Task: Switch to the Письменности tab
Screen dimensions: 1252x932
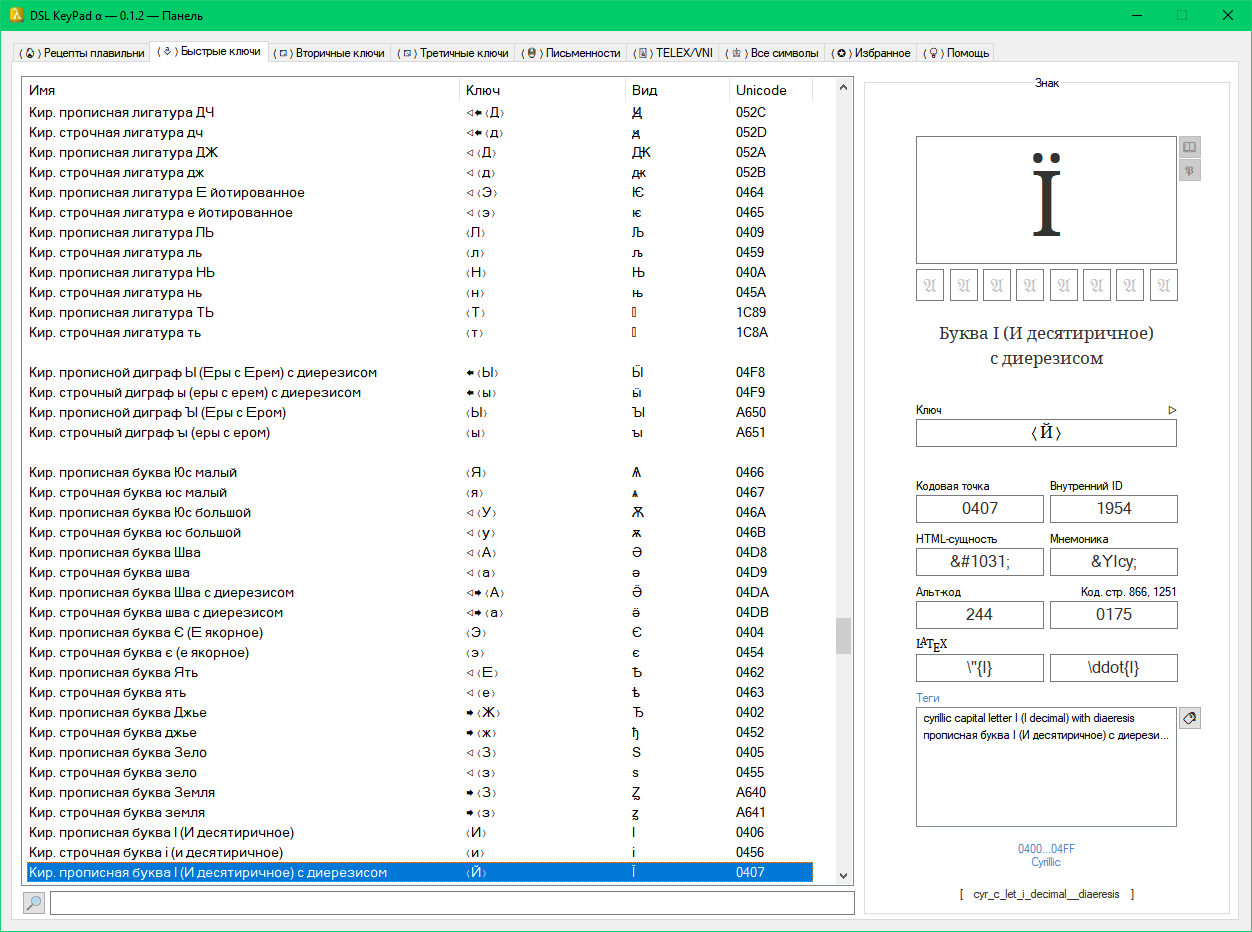Action: point(573,53)
